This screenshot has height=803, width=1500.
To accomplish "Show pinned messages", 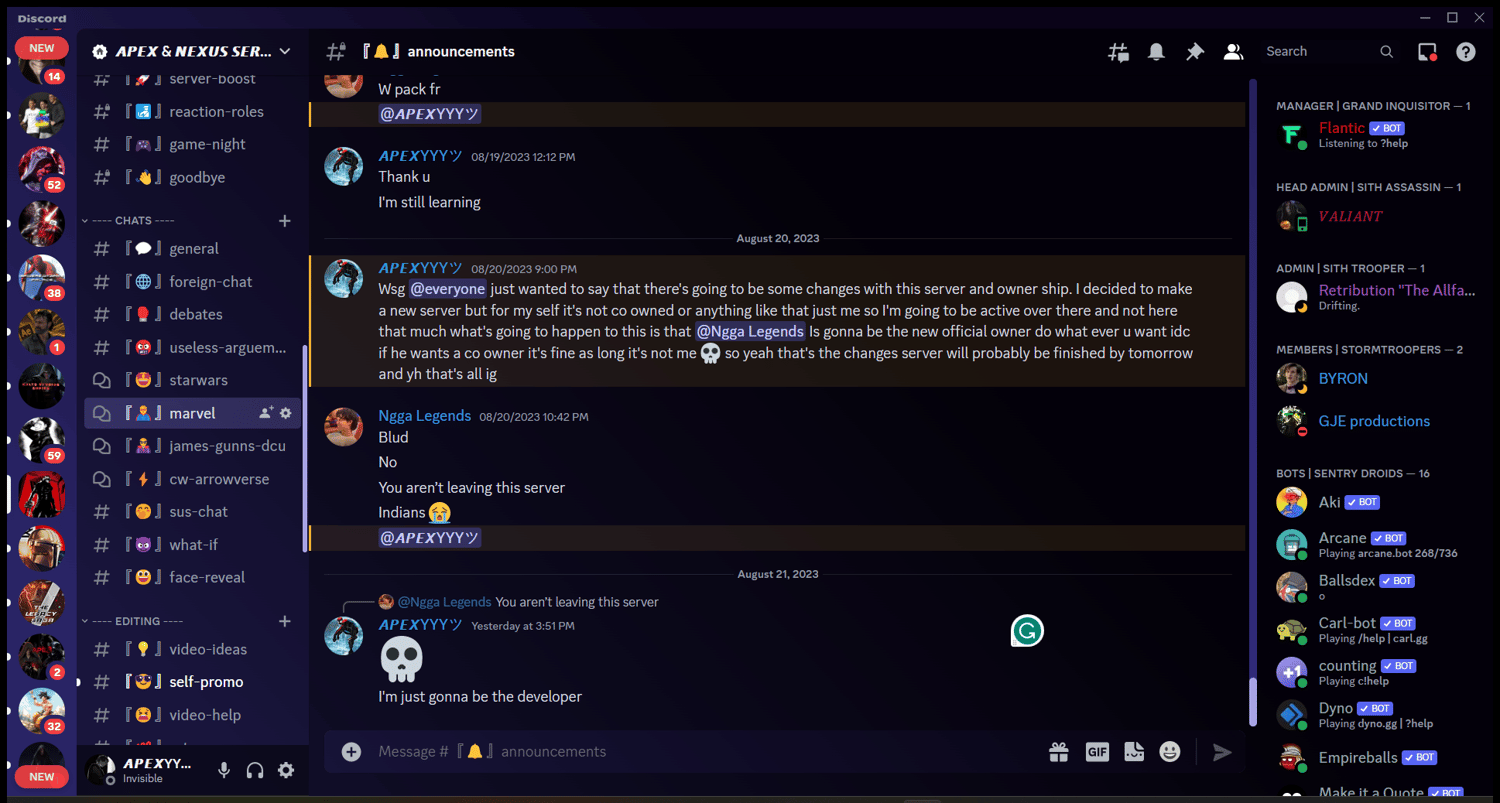I will tap(1195, 52).
